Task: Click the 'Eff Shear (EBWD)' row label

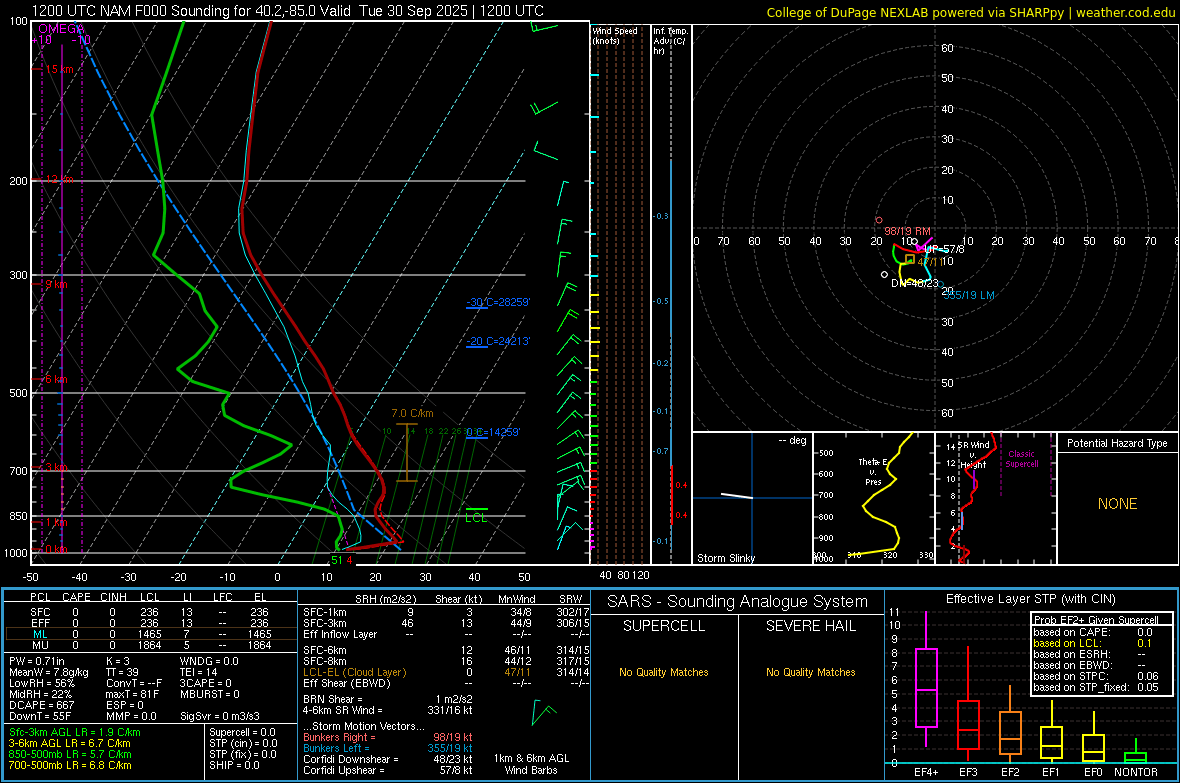Action: [x=346, y=684]
